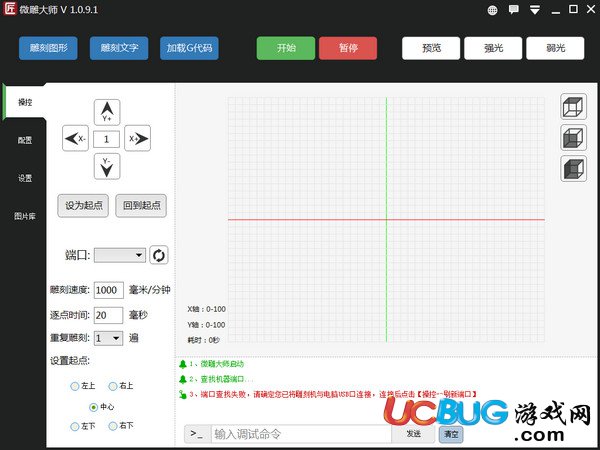Open the 端口 port dropdown
600x450 pixels.
point(120,255)
